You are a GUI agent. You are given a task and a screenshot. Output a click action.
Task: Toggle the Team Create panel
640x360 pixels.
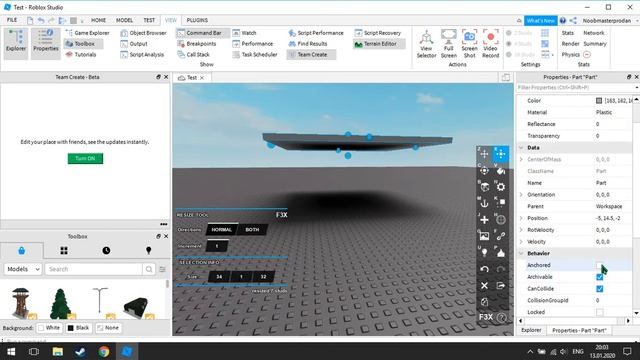click(311, 54)
